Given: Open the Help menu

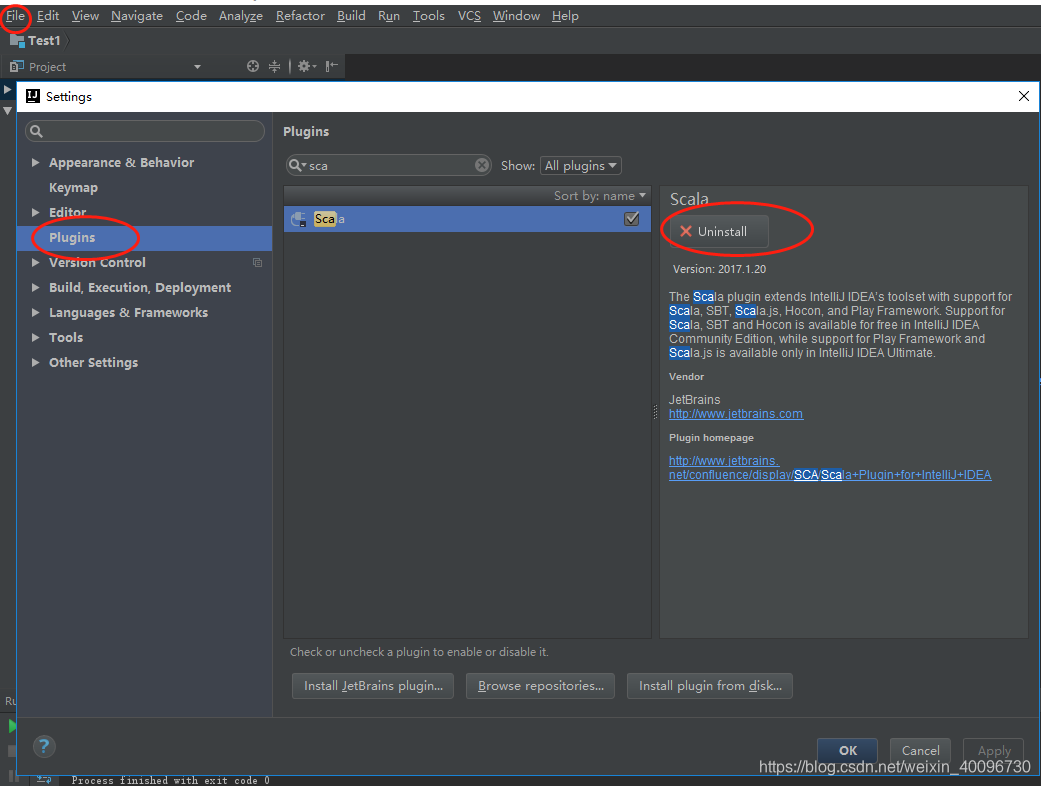Looking at the screenshot, I should [x=565, y=16].
